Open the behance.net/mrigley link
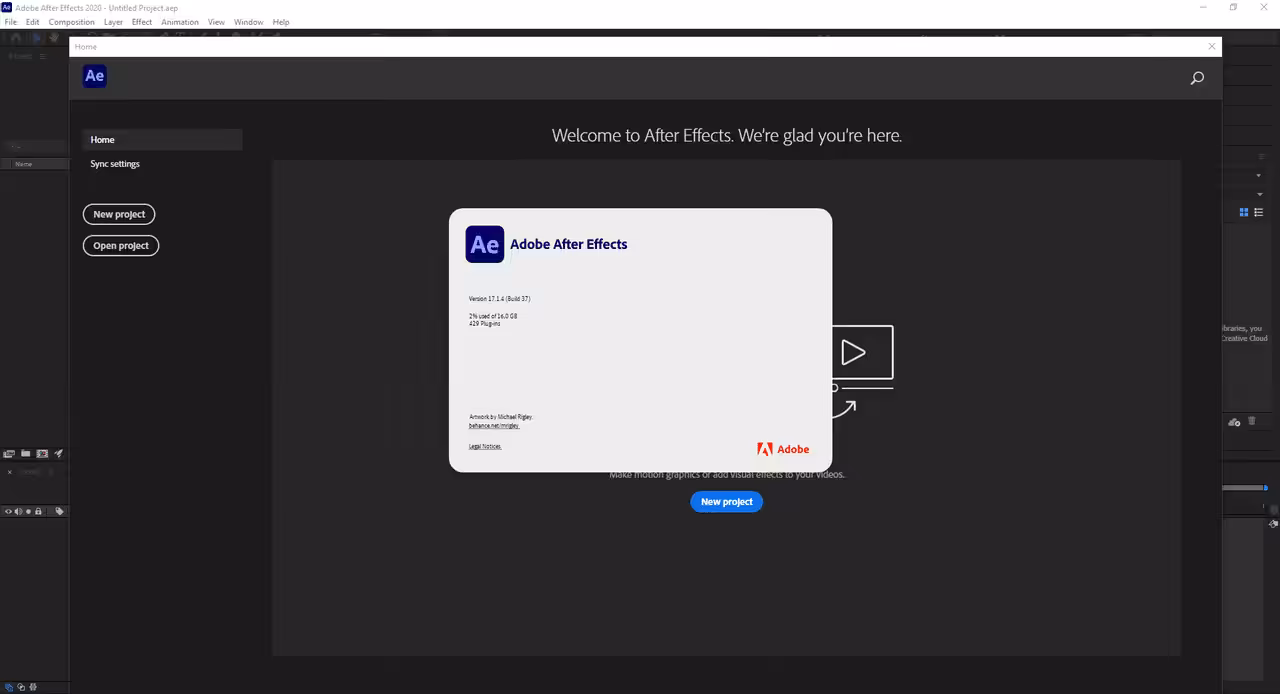The height and width of the screenshot is (694, 1280). 494,425
